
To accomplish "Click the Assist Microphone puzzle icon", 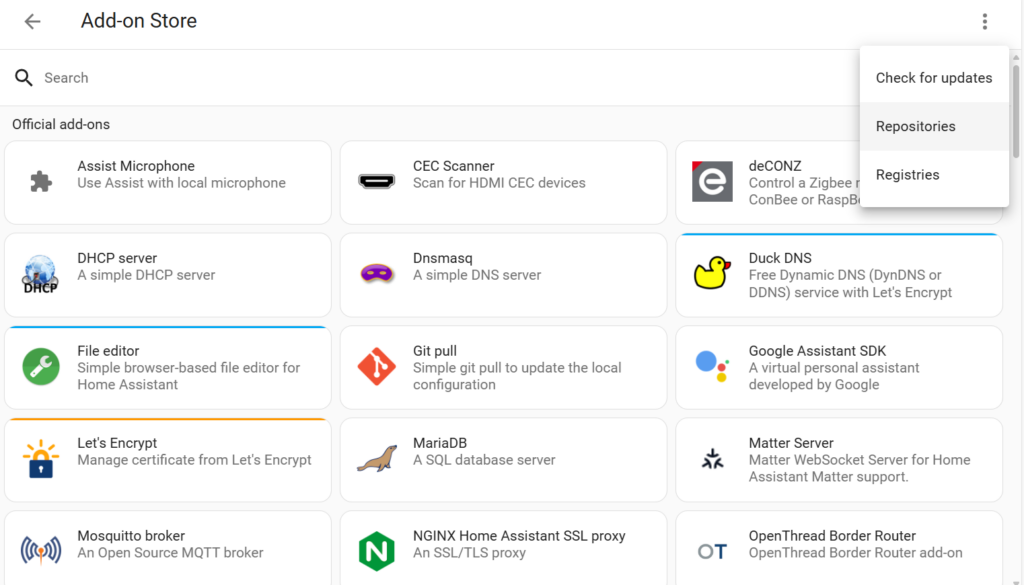I will pos(41,182).
